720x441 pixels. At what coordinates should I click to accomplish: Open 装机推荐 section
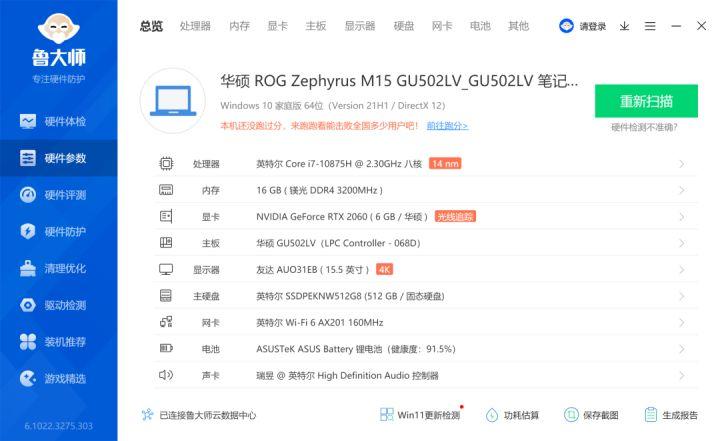pyautogui.click(x=58, y=342)
